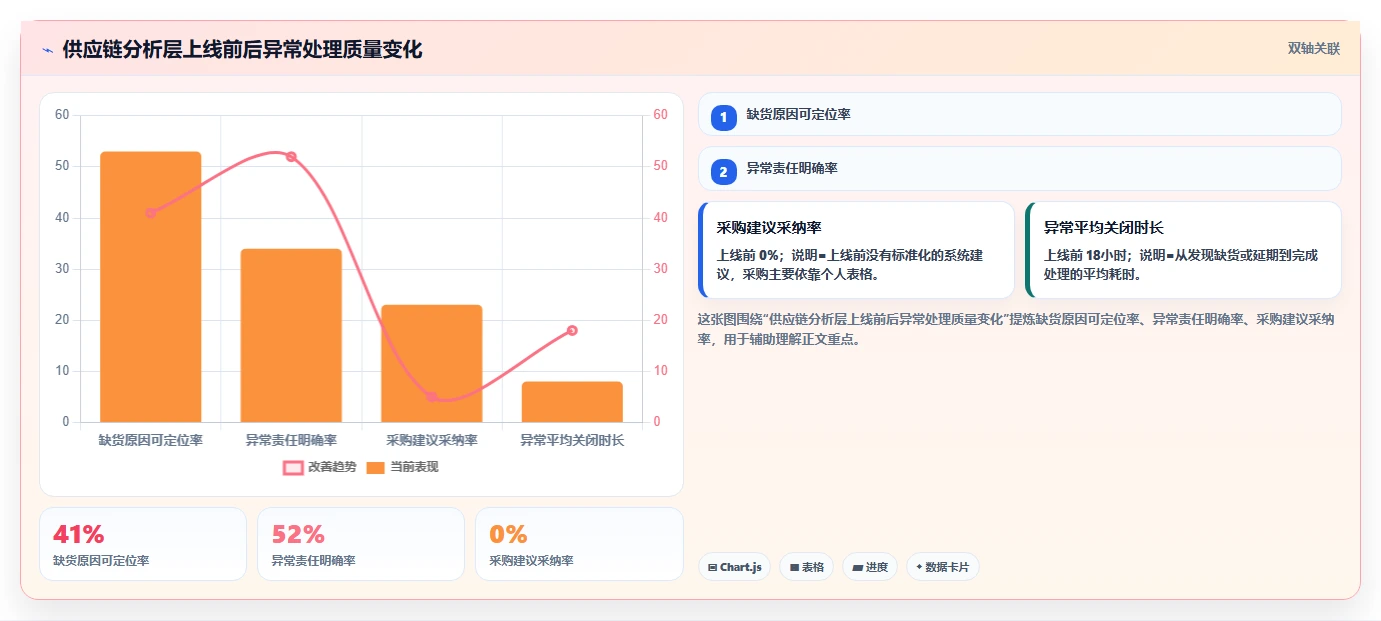Open the 采购建议采纳率 info card
Viewport: 1381px width, 621px height.
pos(857,250)
